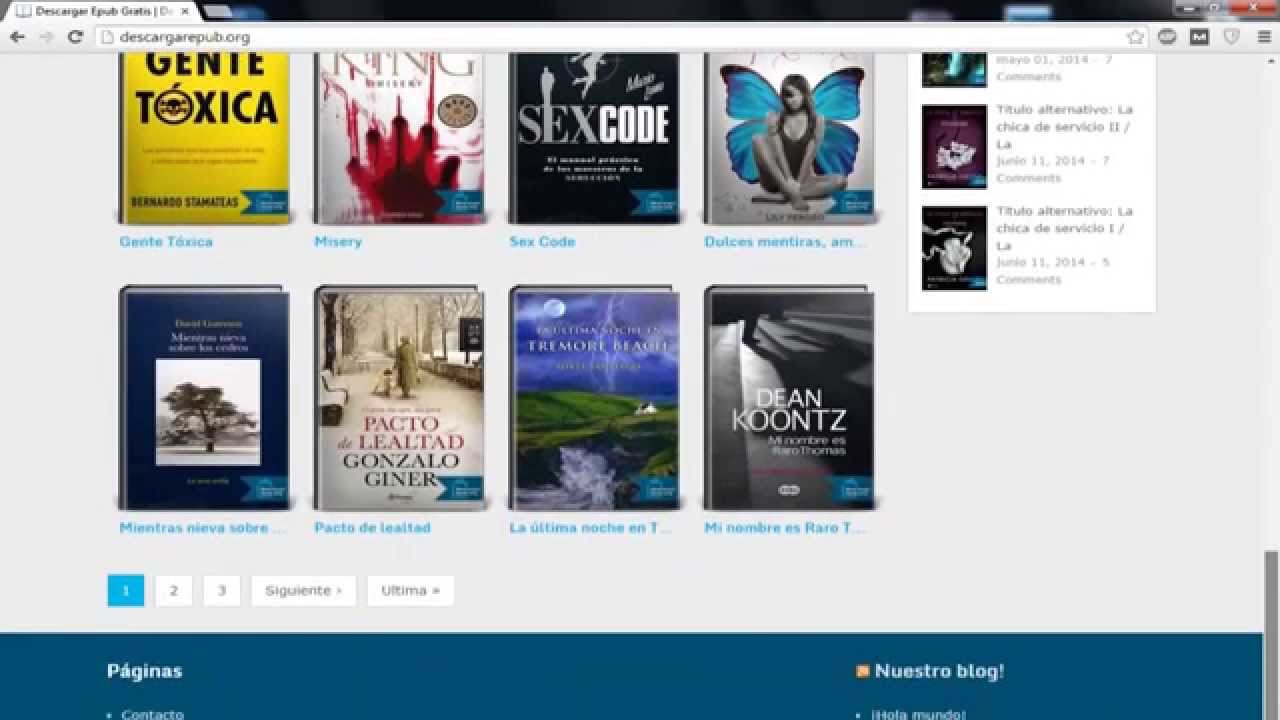The height and width of the screenshot is (720, 1280).
Task: Click the shield extension icon
Action: [x=1232, y=37]
